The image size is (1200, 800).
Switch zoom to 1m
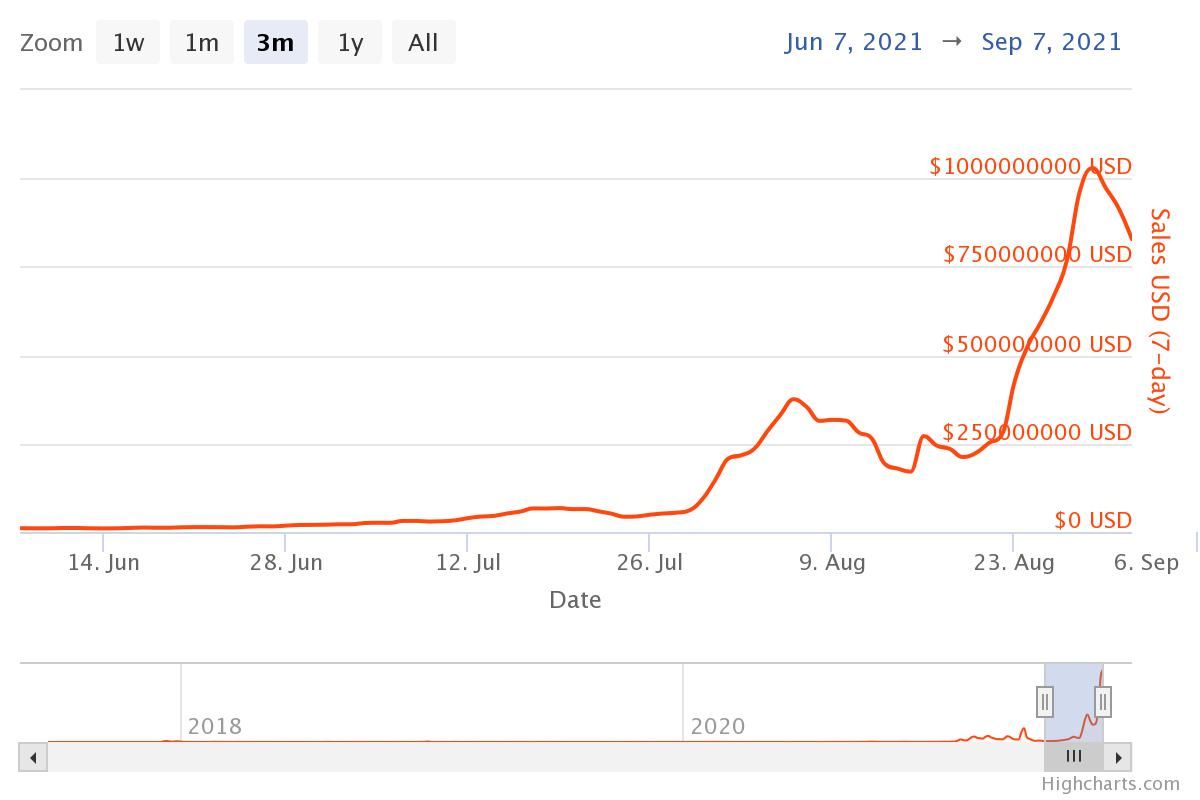[202, 43]
